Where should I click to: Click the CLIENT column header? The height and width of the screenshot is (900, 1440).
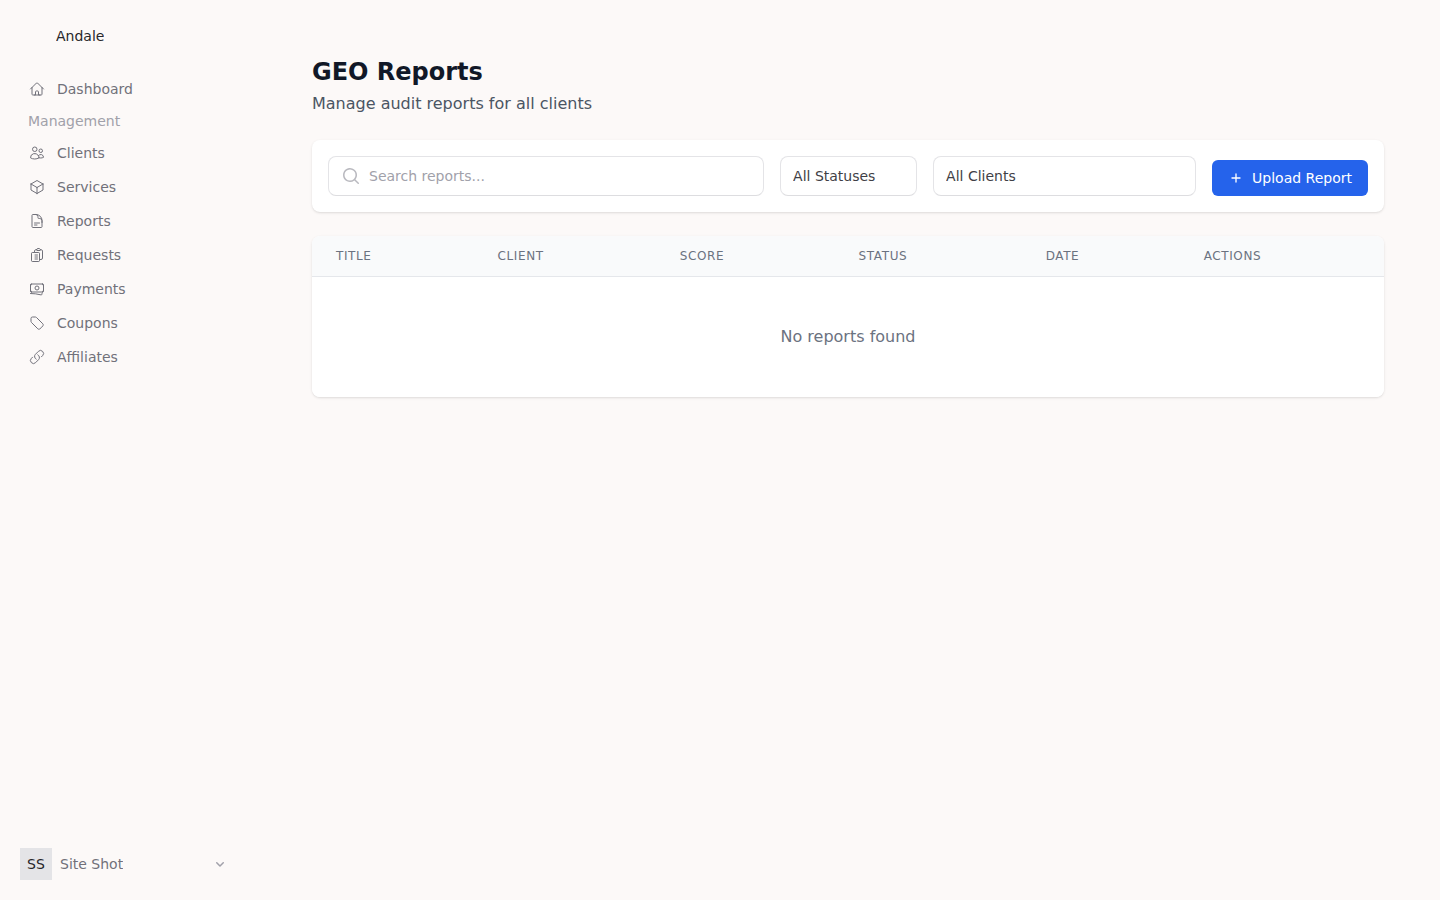(x=520, y=256)
